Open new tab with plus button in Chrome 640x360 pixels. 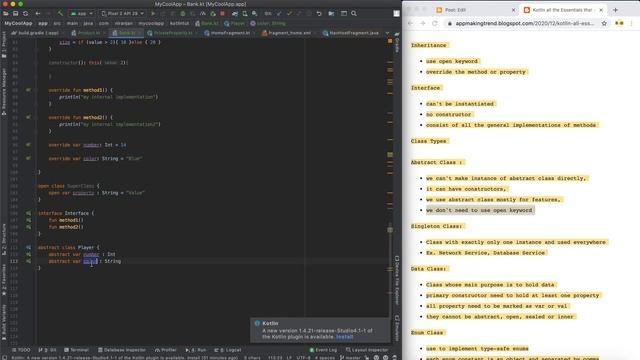pos(615,10)
